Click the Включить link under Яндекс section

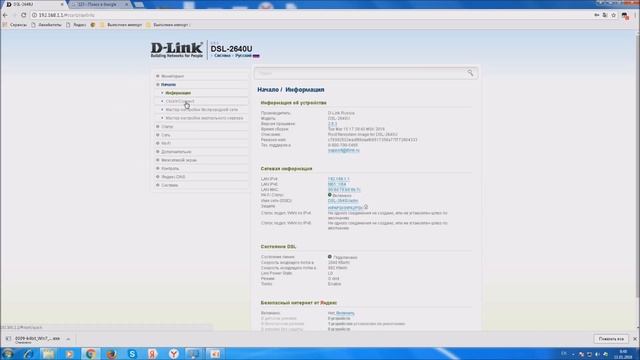345,313
